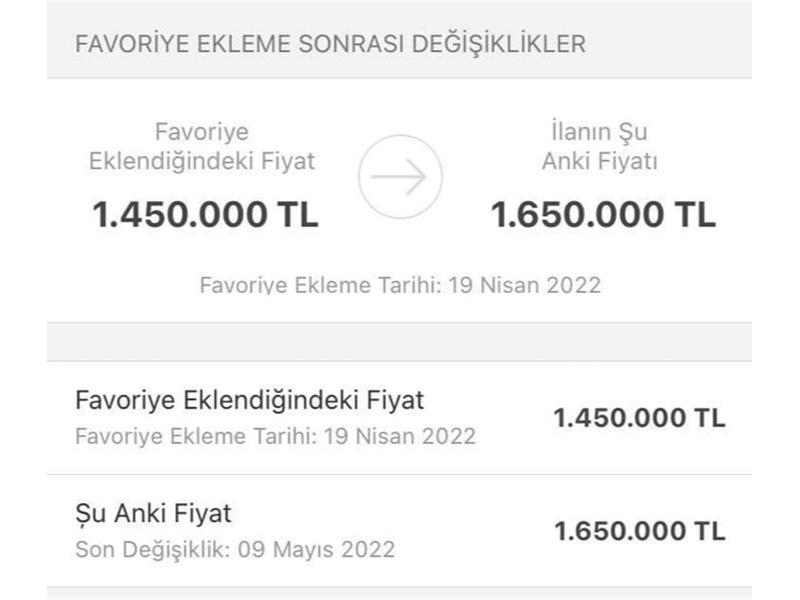Tap the large bold 1.650.000 TL price

click(x=603, y=214)
